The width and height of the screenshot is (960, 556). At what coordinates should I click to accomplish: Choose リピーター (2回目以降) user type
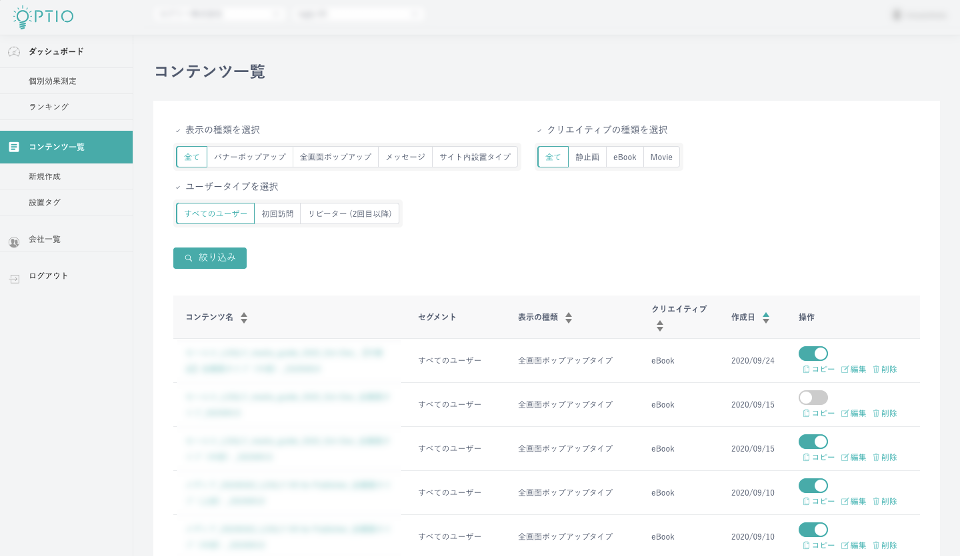(350, 214)
